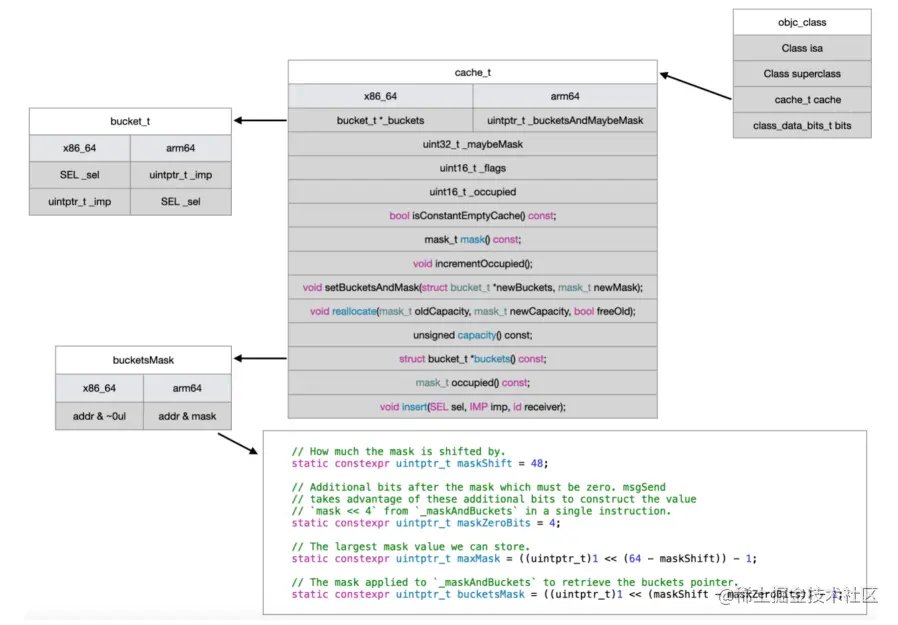Select the 'Class superclass' row

pos(802,74)
